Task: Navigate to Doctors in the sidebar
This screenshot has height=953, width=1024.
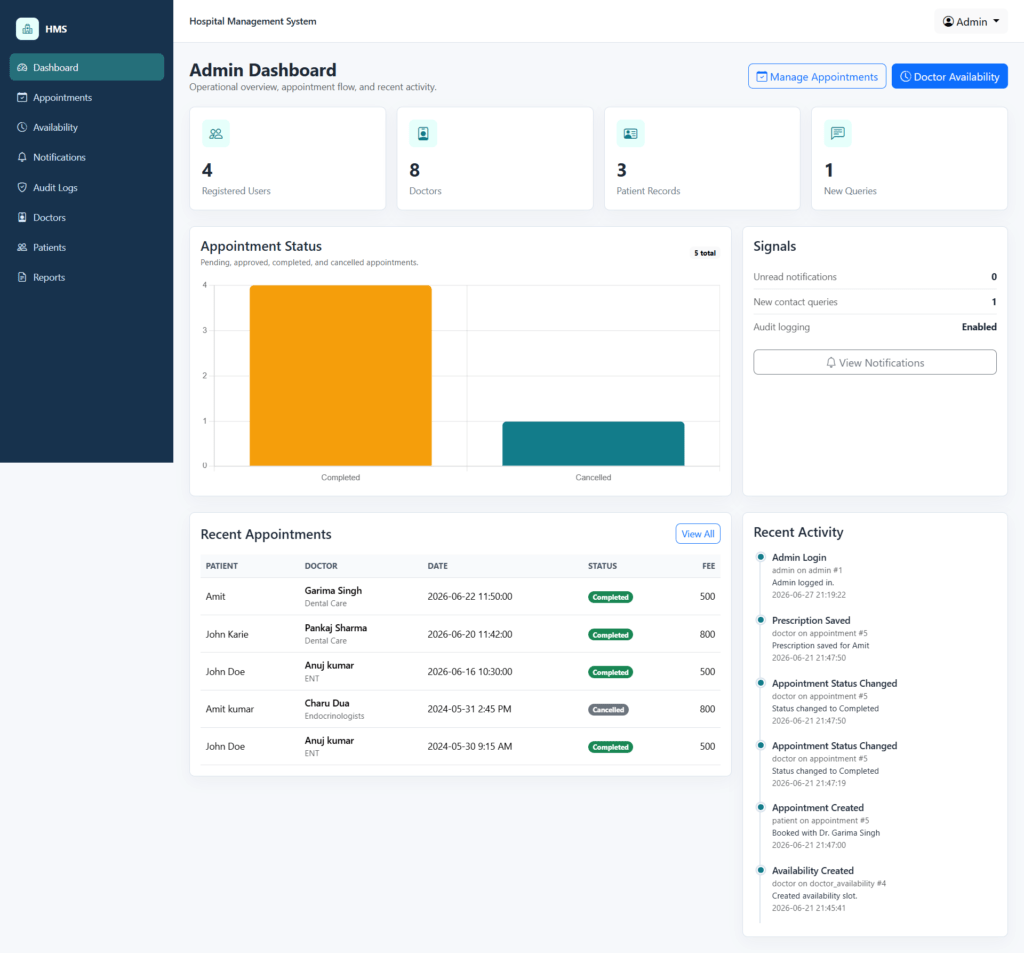Action: (x=87, y=218)
